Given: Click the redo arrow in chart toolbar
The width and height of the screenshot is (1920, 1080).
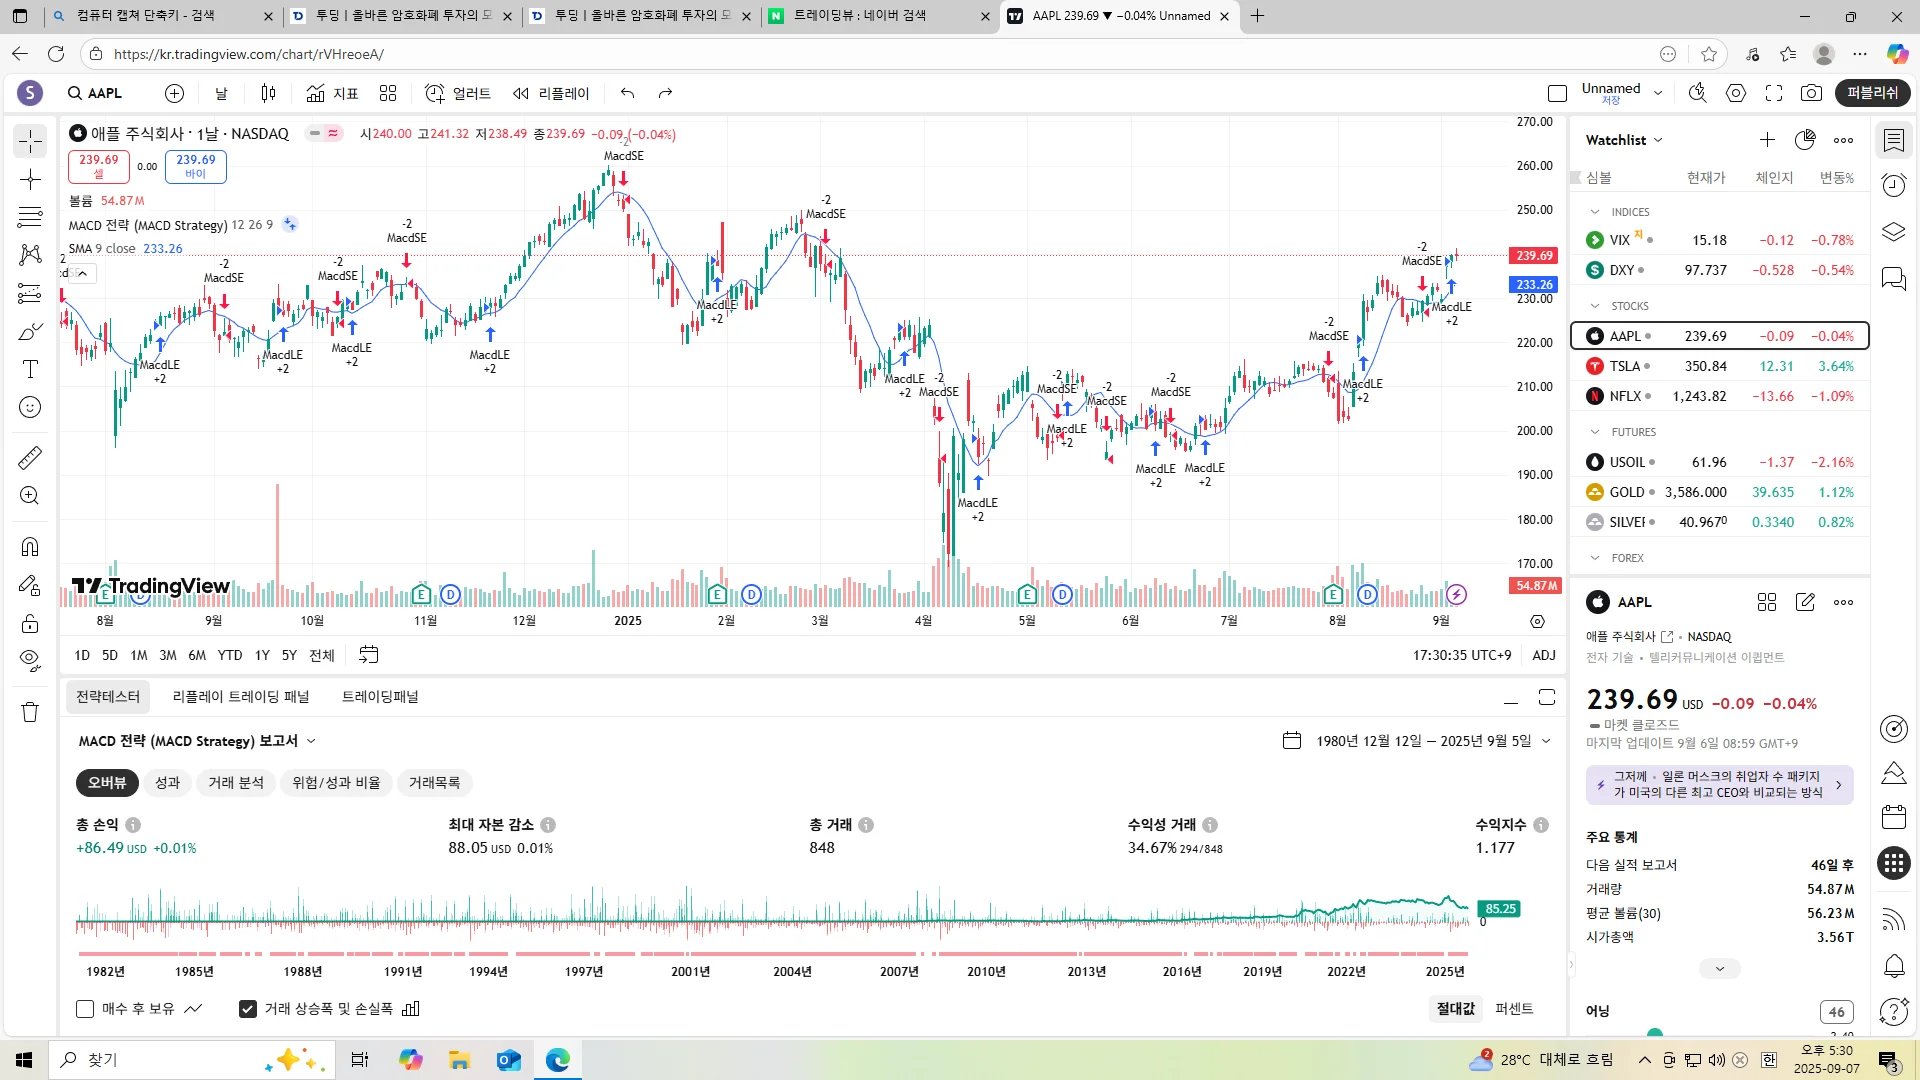Looking at the screenshot, I should click(665, 93).
